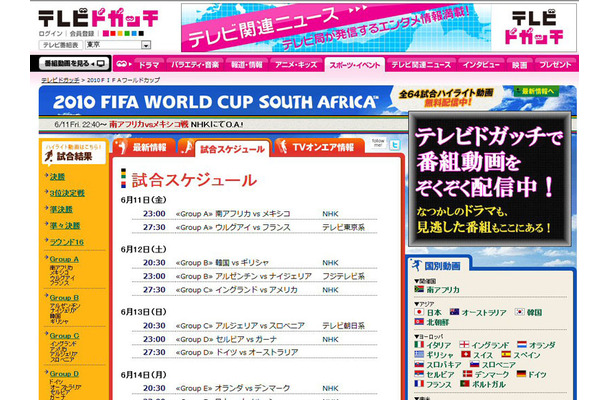Viewport: 610px width, 400px height.
Task: Open the アニメ・キッズ menu tab
Action: click(x=296, y=65)
